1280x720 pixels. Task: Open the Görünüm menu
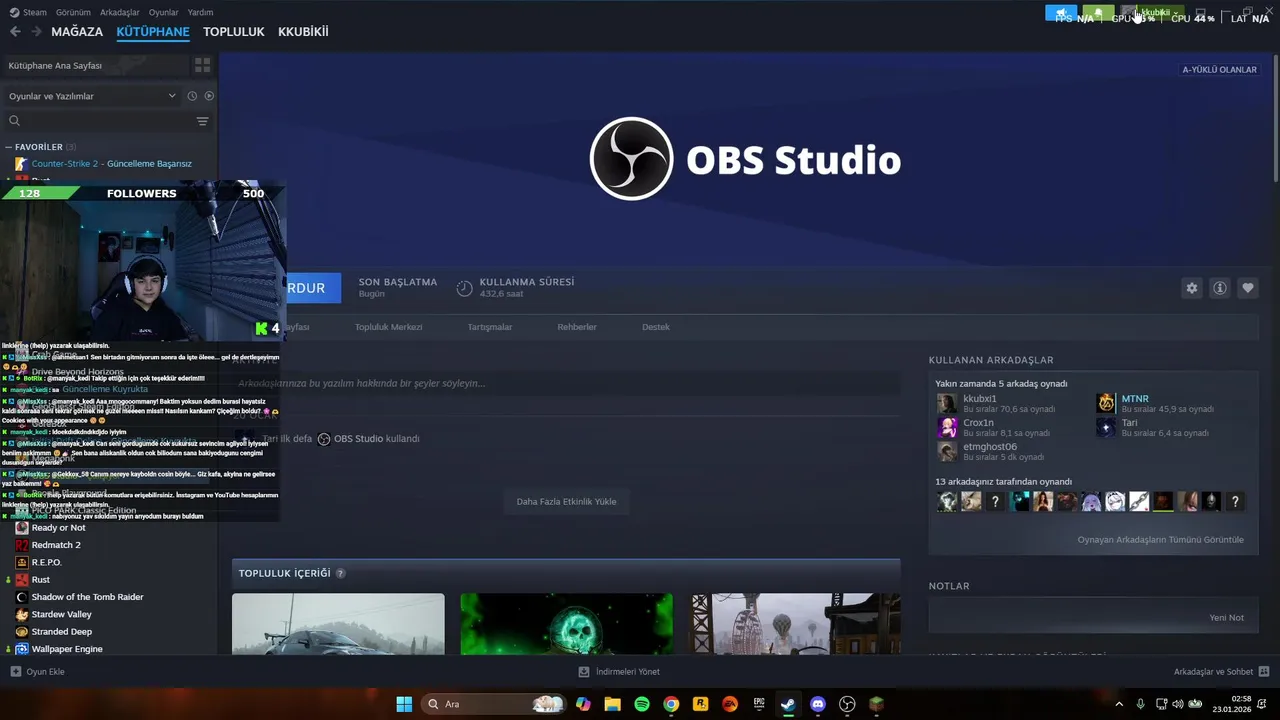click(x=73, y=12)
